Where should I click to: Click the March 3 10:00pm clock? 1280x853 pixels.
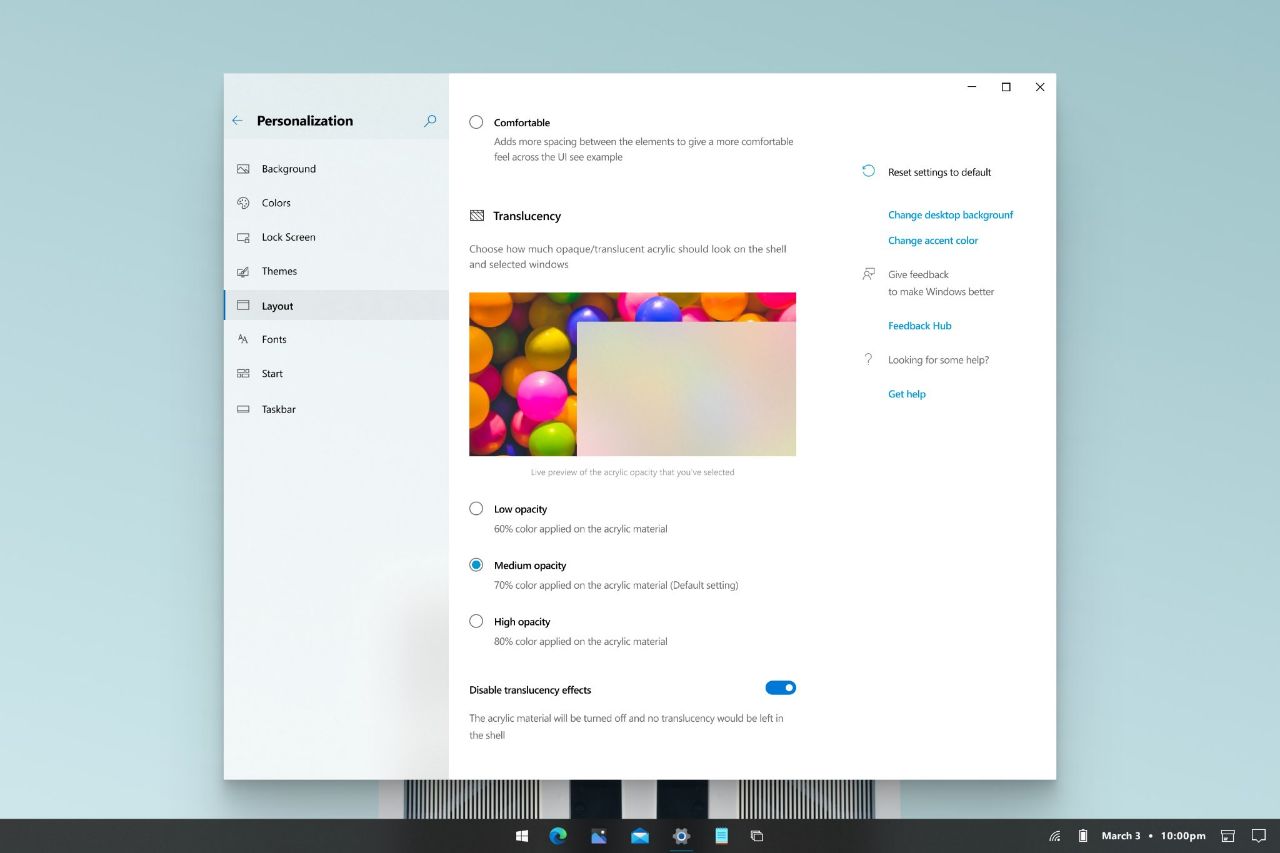pos(1153,836)
